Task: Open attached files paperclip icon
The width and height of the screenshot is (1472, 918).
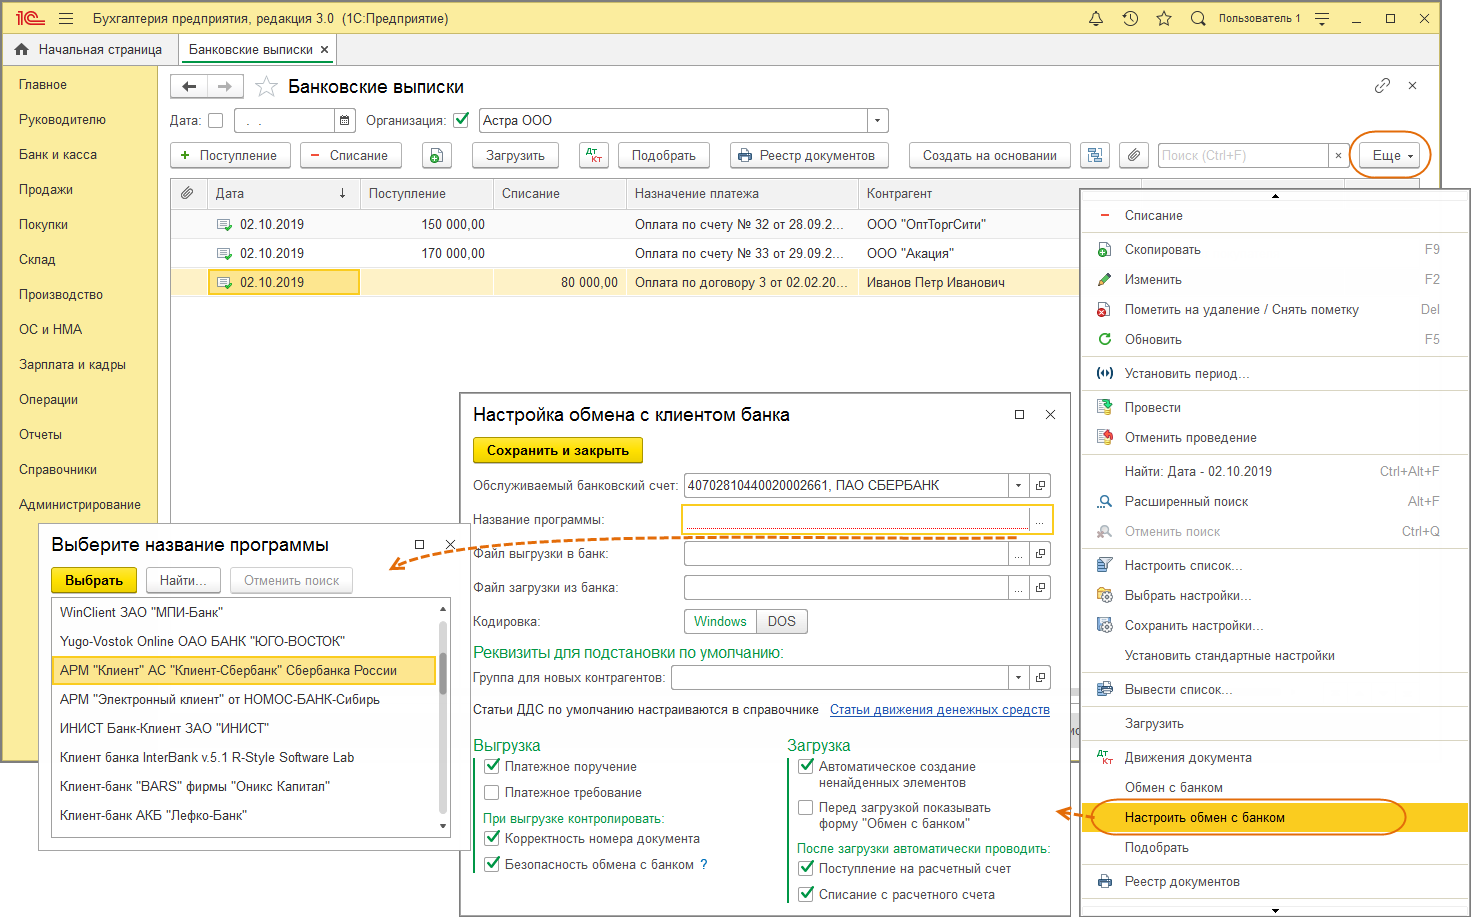Action: click(1133, 155)
